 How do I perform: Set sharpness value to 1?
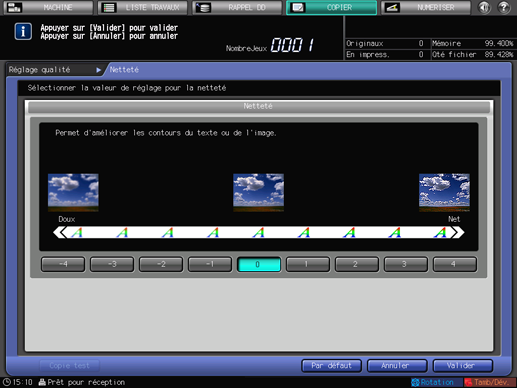308,264
